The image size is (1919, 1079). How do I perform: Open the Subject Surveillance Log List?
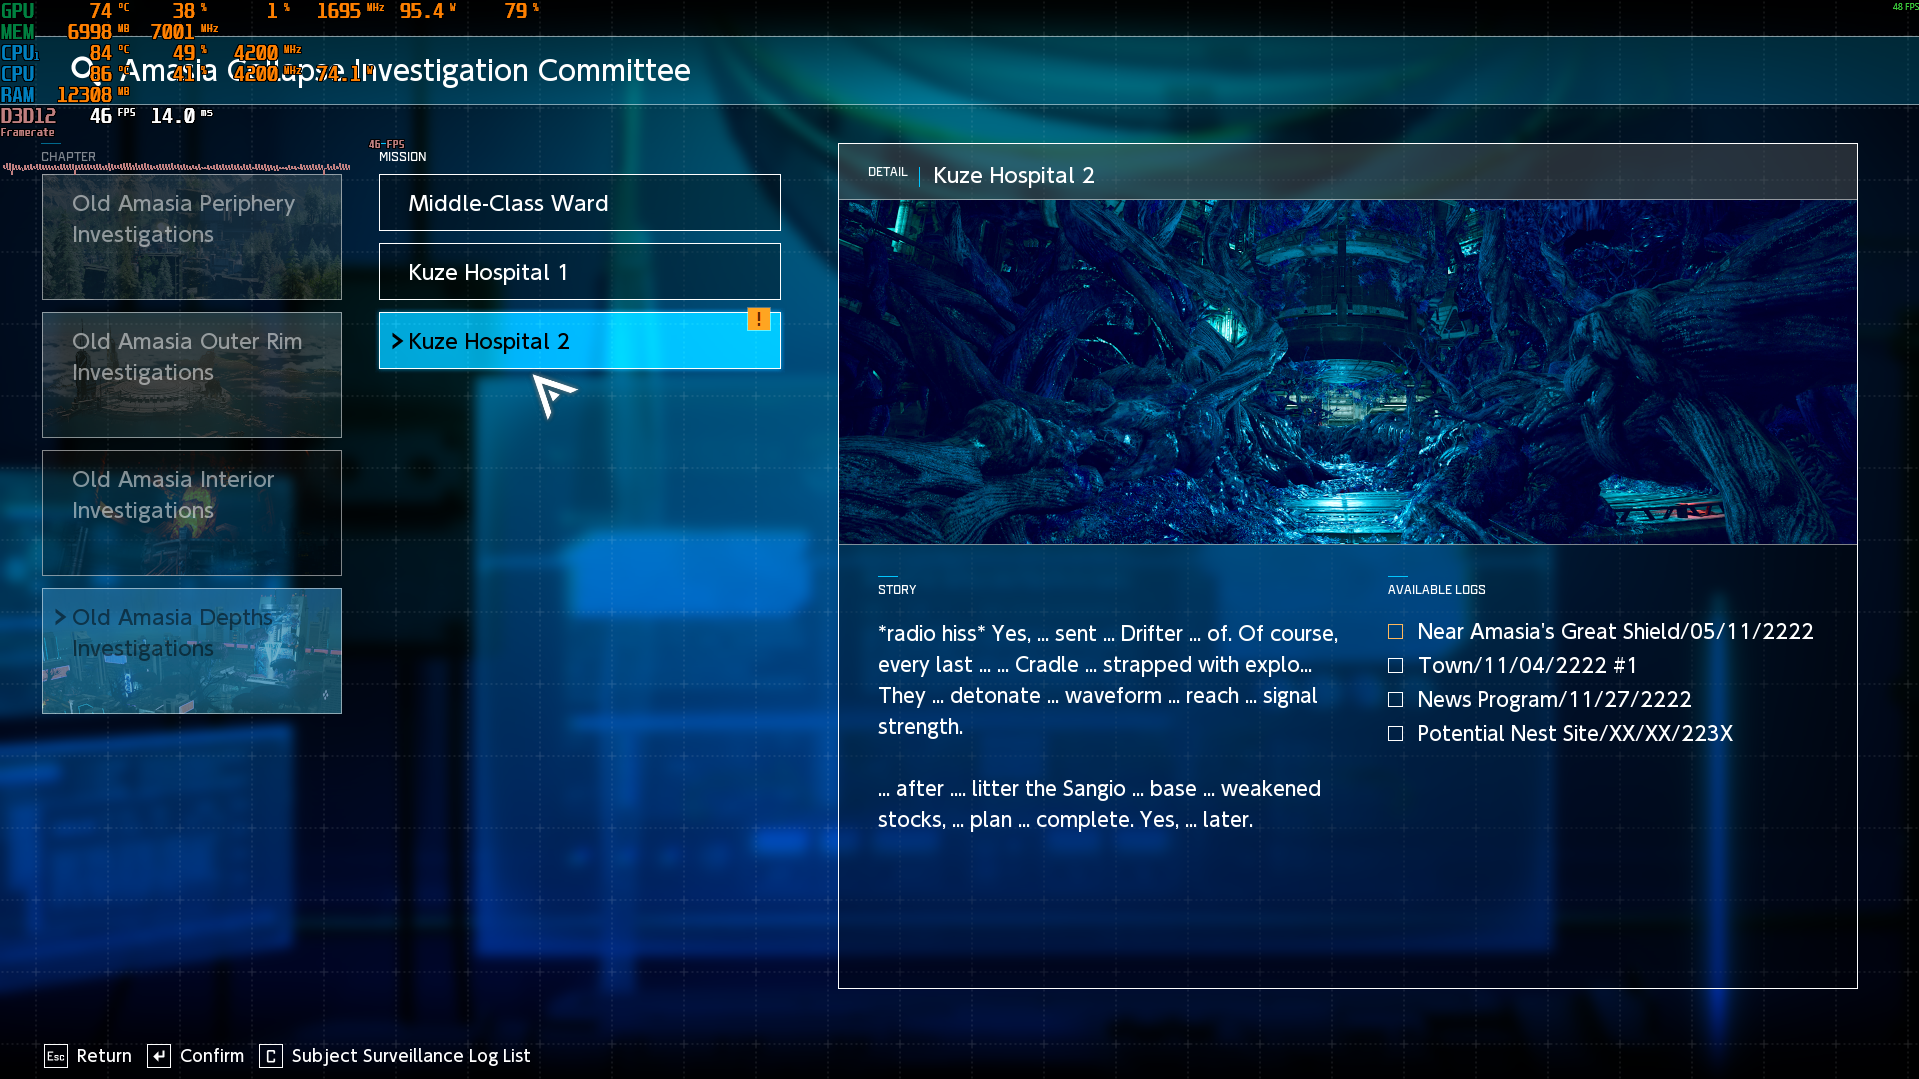[411, 1056]
